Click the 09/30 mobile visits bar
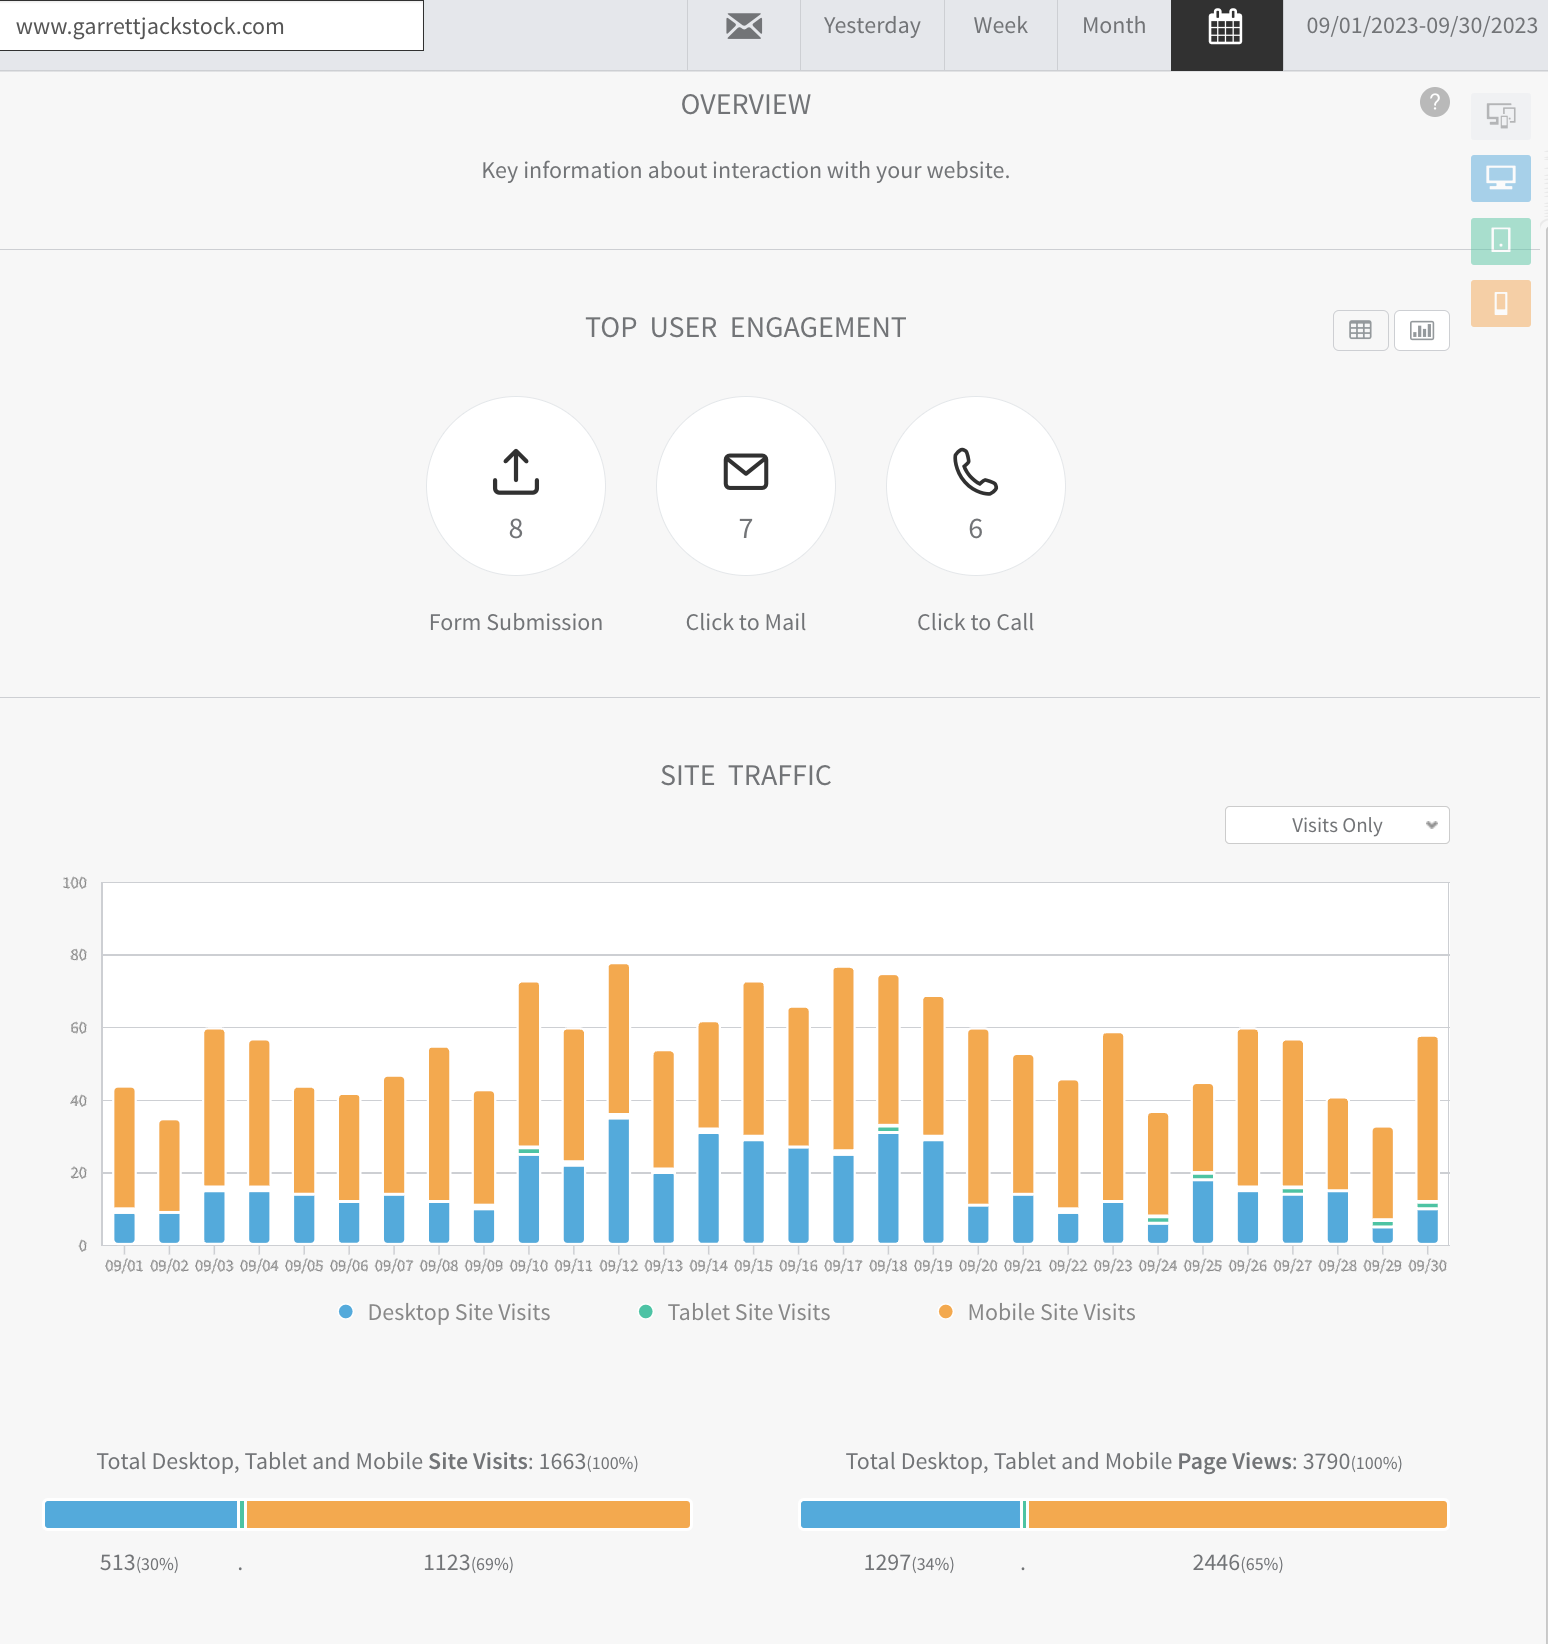 point(1428,1118)
